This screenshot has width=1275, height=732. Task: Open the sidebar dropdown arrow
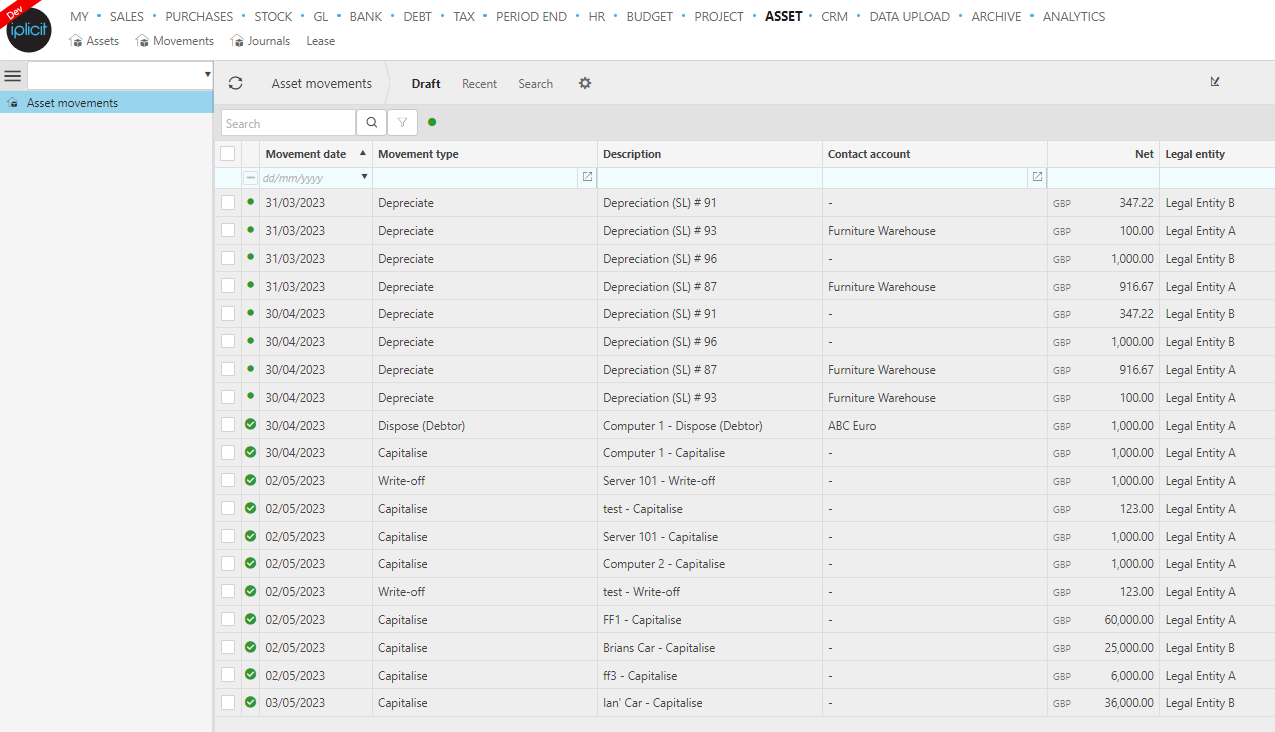coord(207,75)
